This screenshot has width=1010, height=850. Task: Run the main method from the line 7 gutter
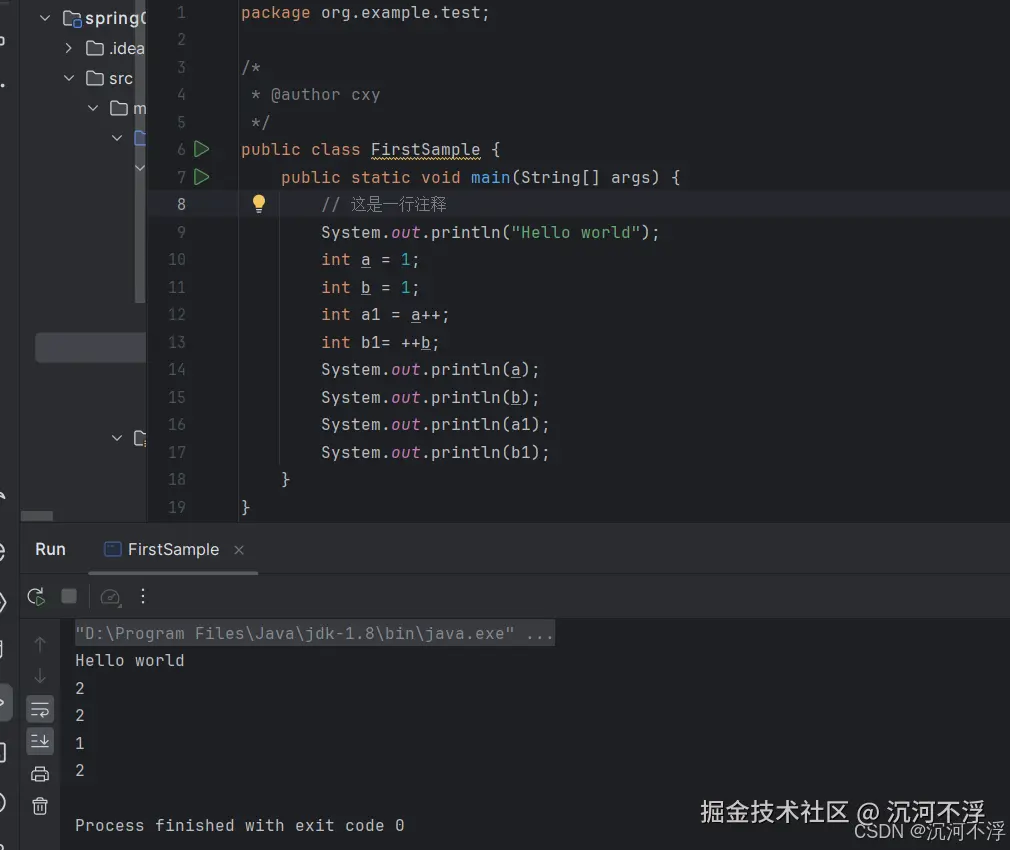pyautogui.click(x=202, y=177)
